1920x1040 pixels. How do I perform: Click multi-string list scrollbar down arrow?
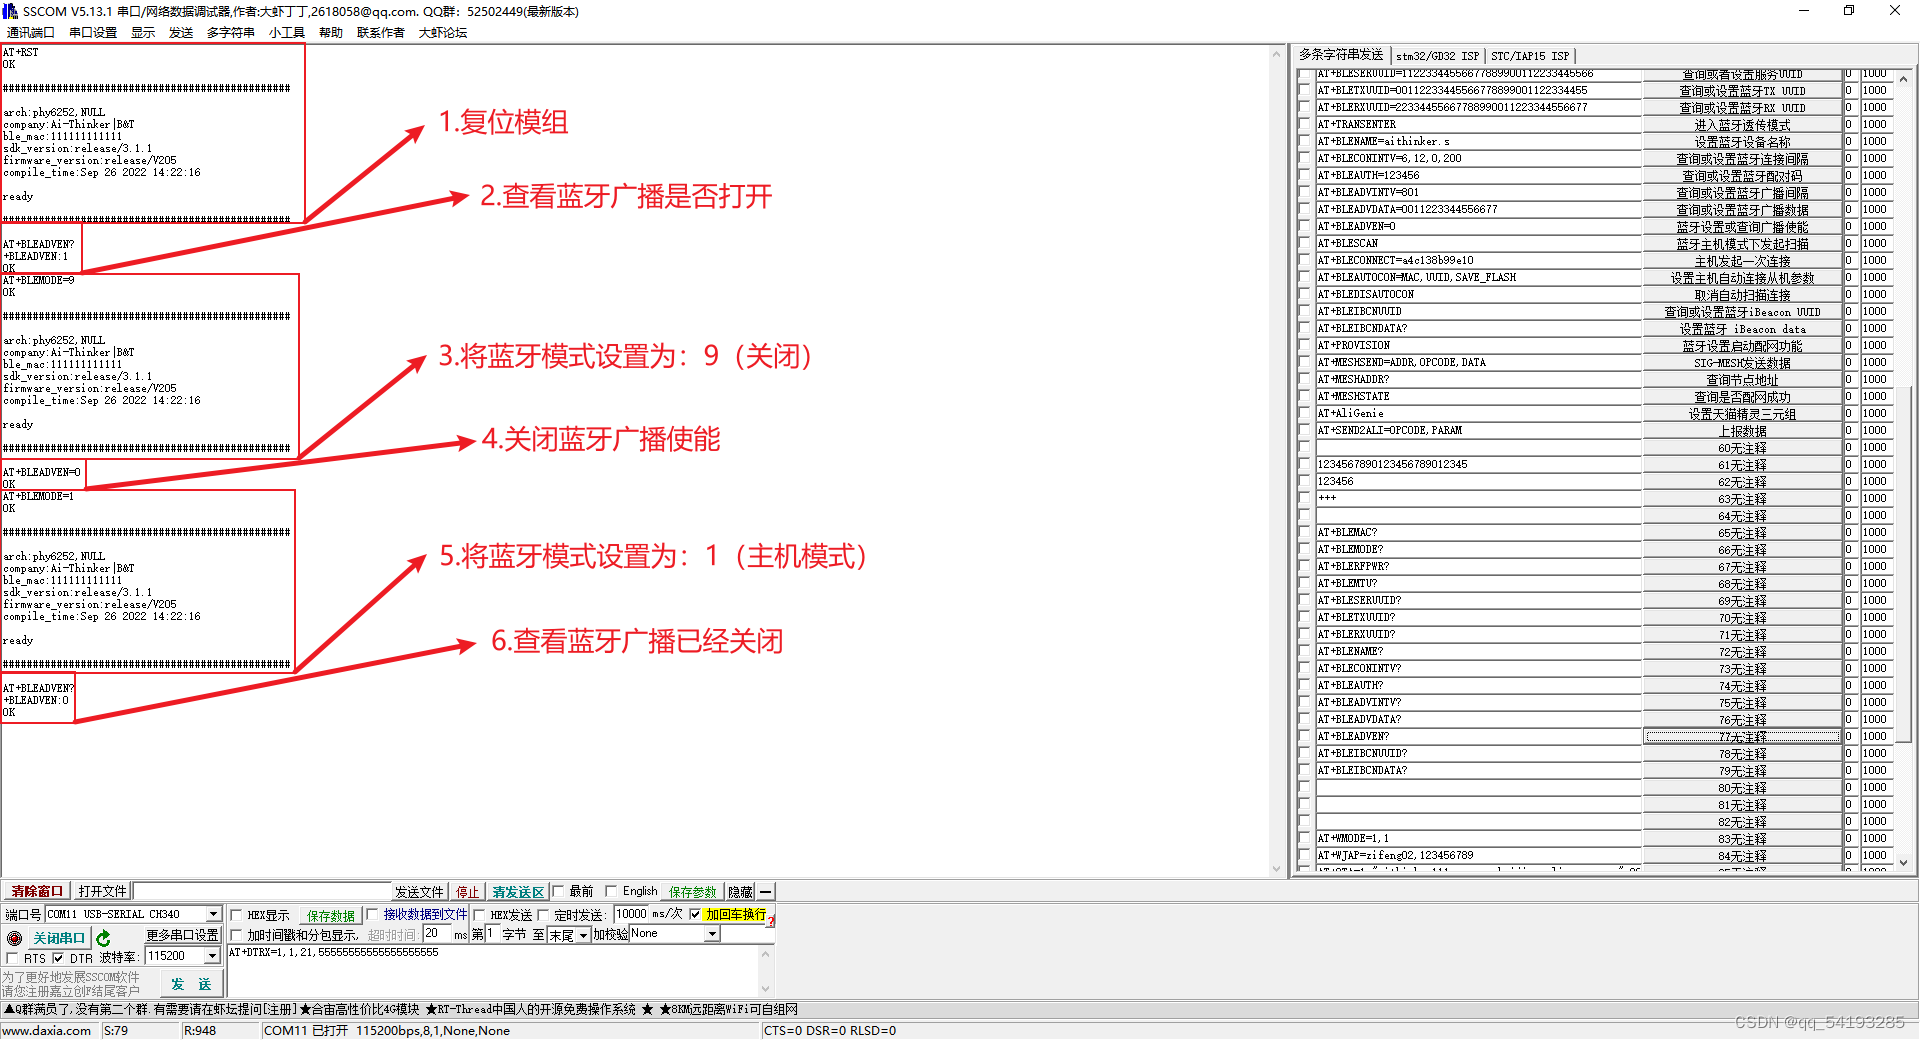(1903, 862)
